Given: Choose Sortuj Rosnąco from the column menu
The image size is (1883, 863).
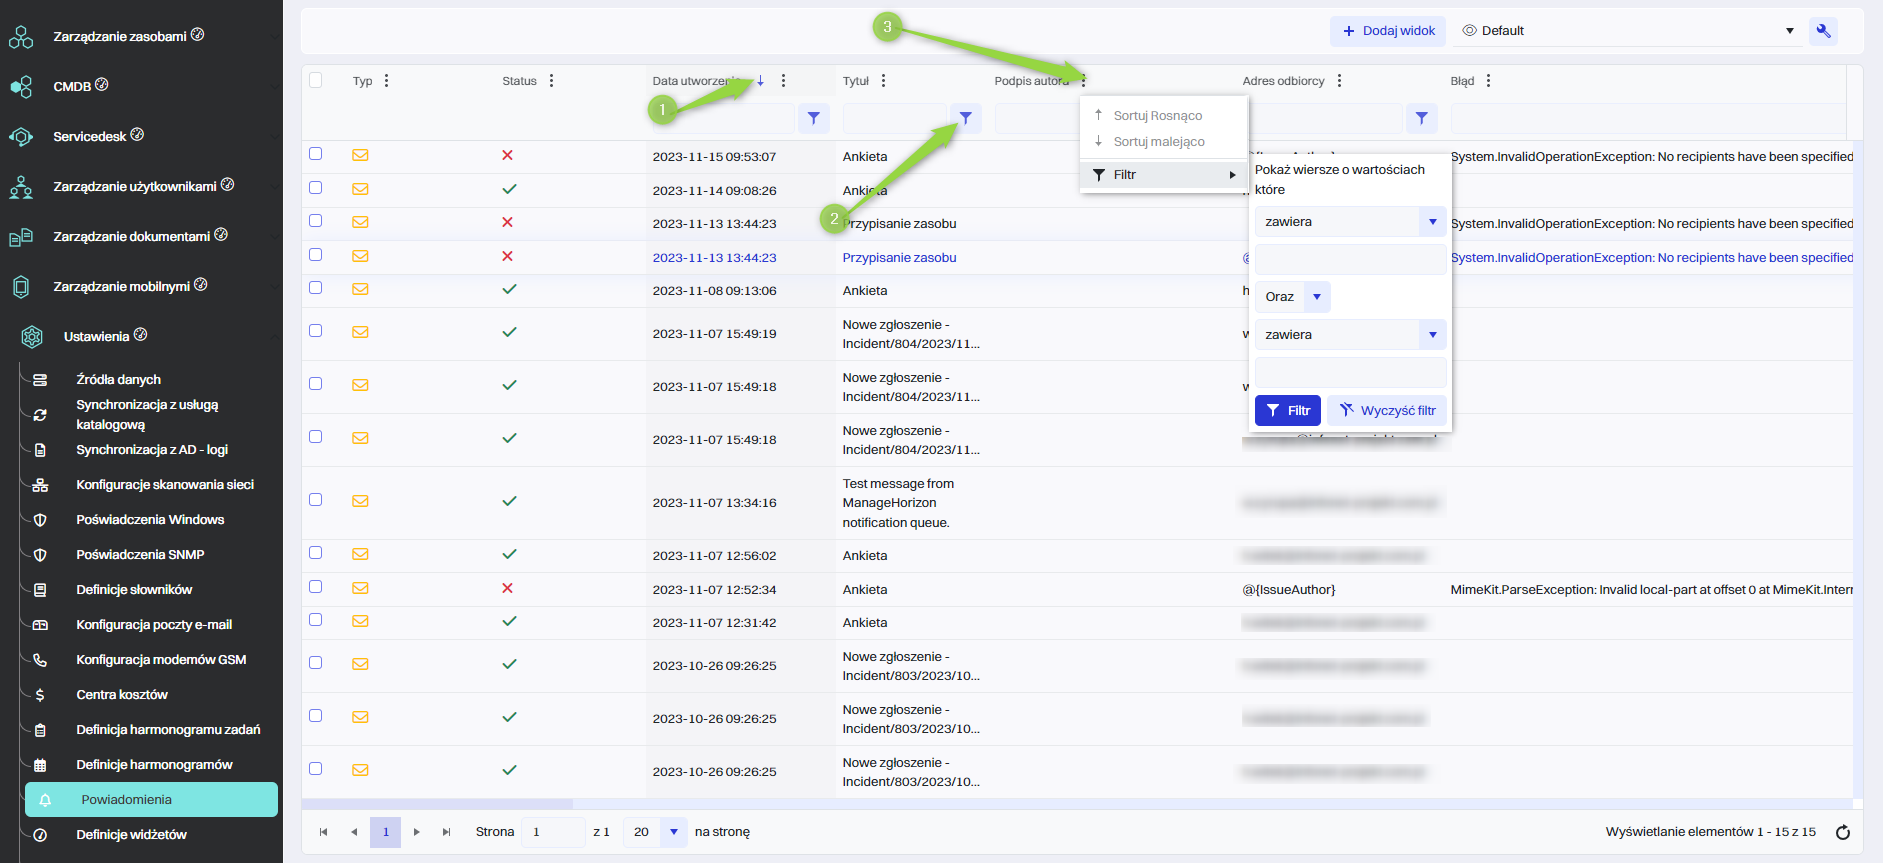Looking at the screenshot, I should coord(1157,116).
